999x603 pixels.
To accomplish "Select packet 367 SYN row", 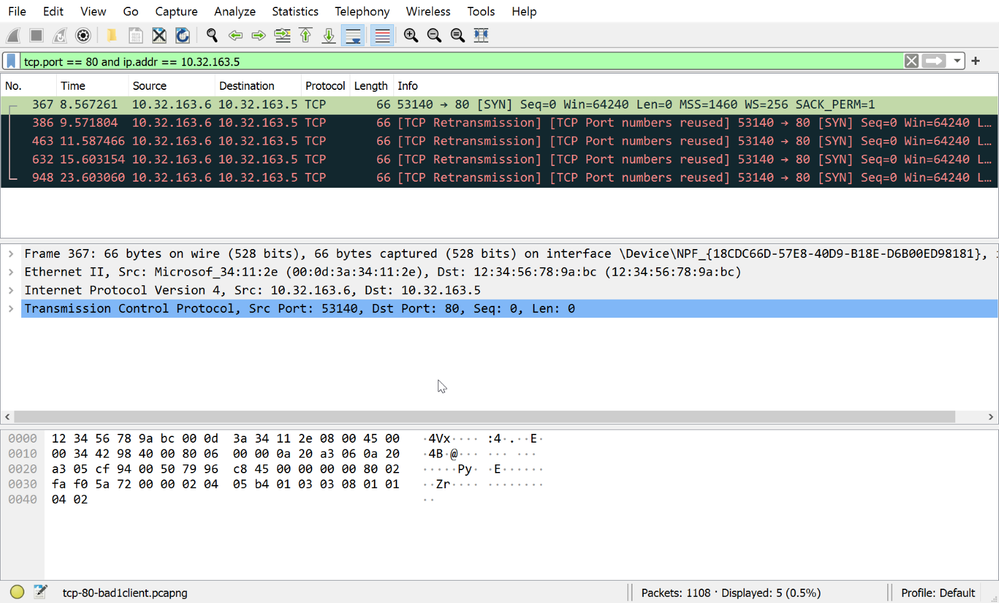I will [499, 105].
